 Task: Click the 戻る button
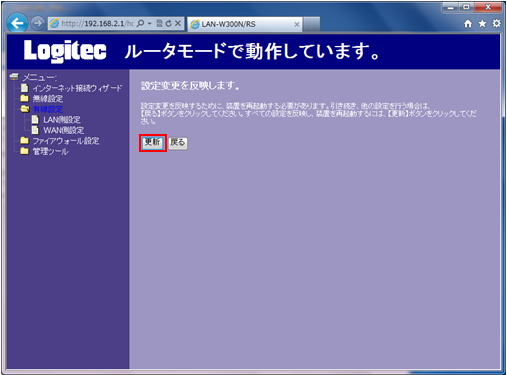coord(178,143)
